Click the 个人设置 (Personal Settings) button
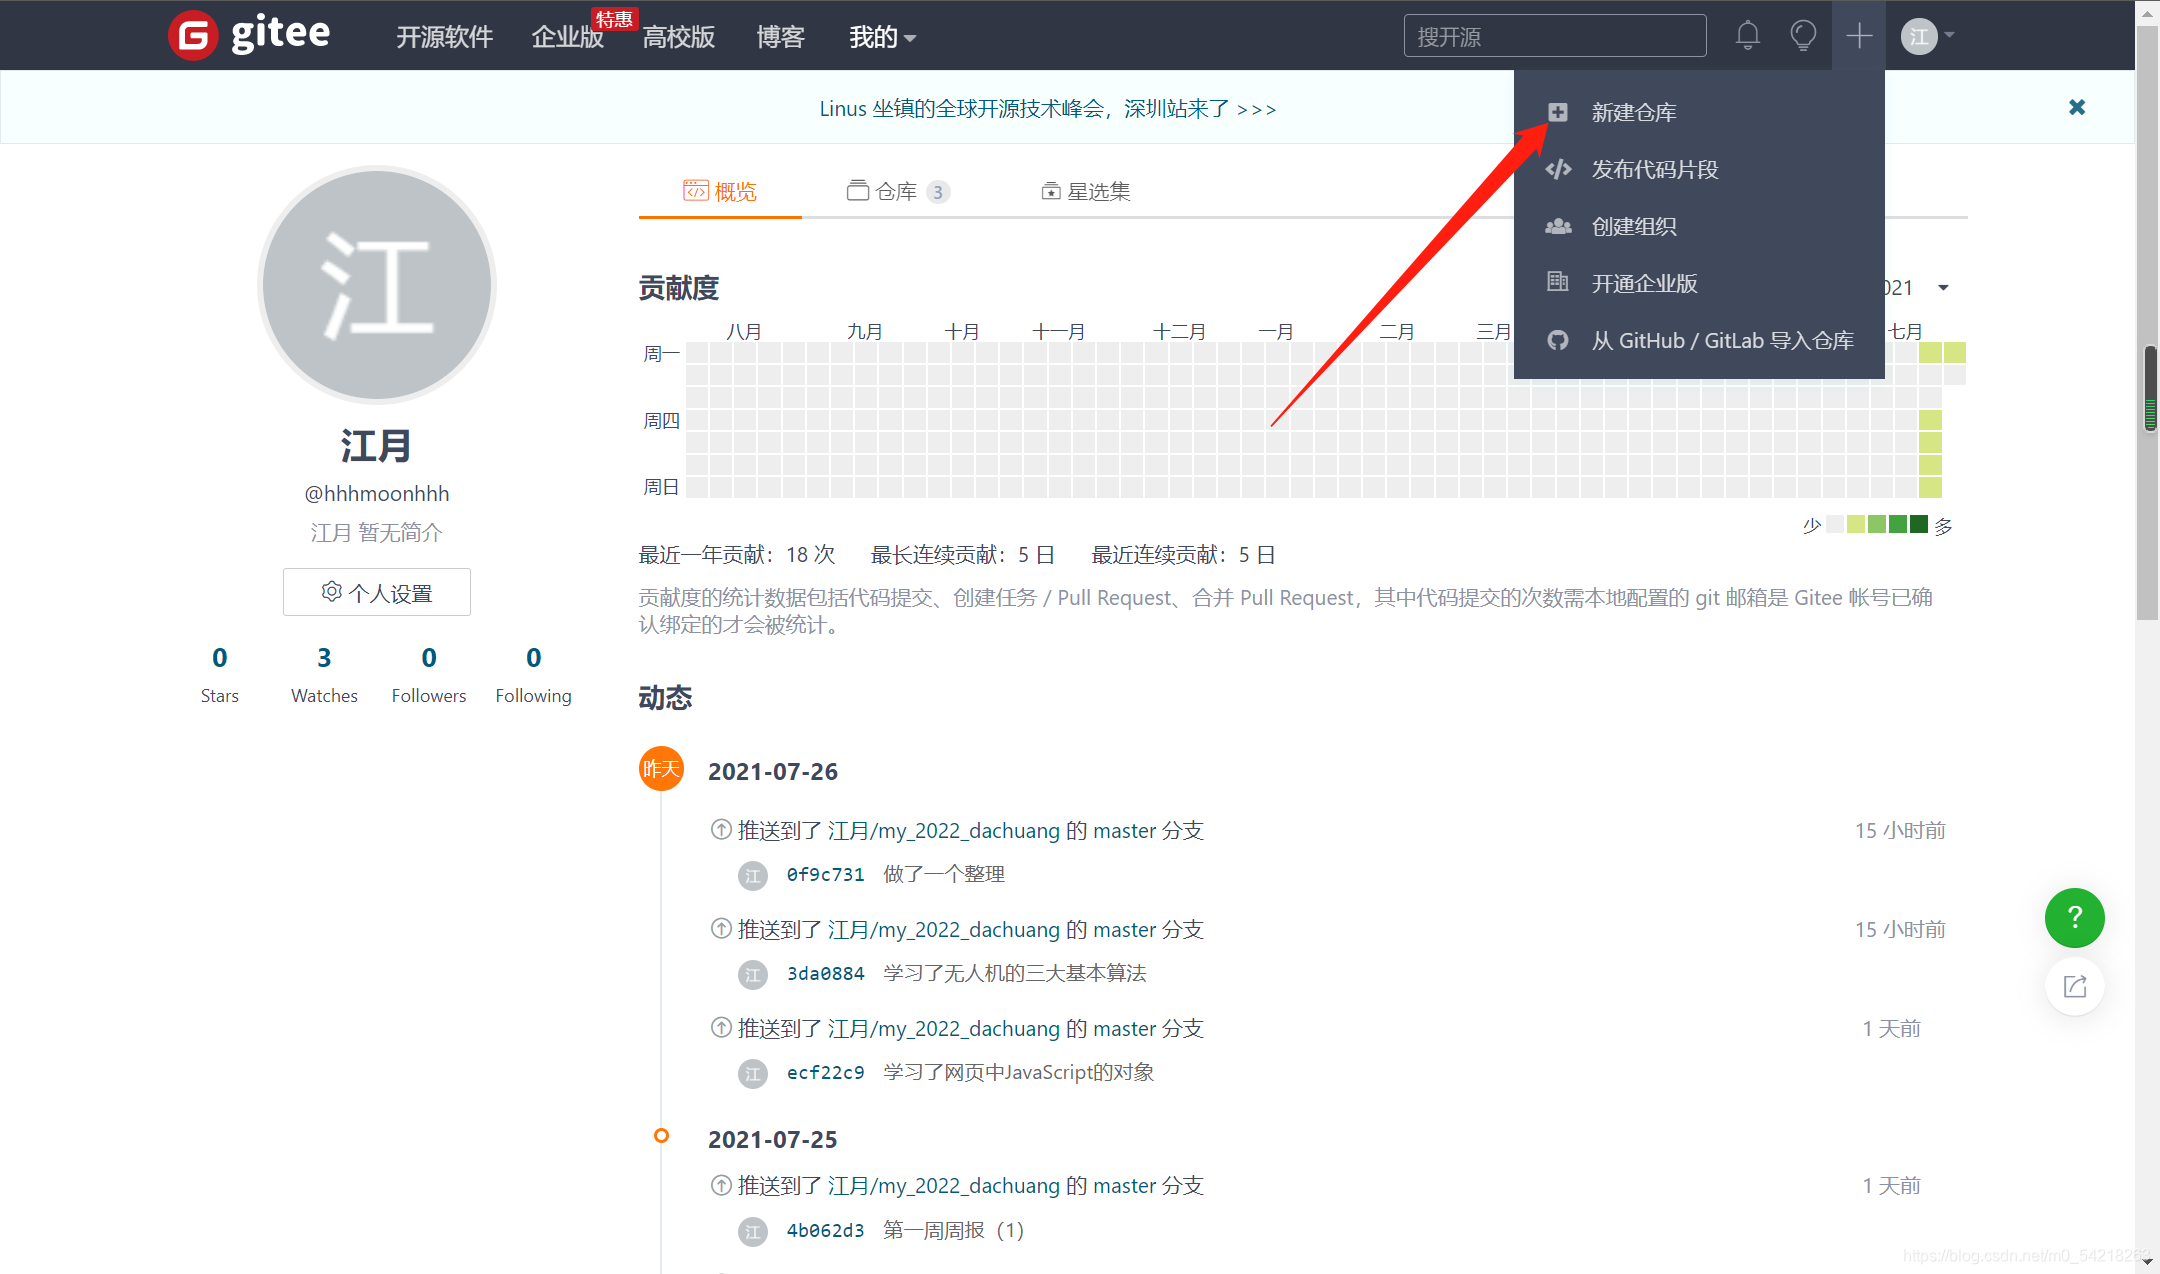This screenshot has width=2160, height=1274. pyautogui.click(x=377, y=592)
